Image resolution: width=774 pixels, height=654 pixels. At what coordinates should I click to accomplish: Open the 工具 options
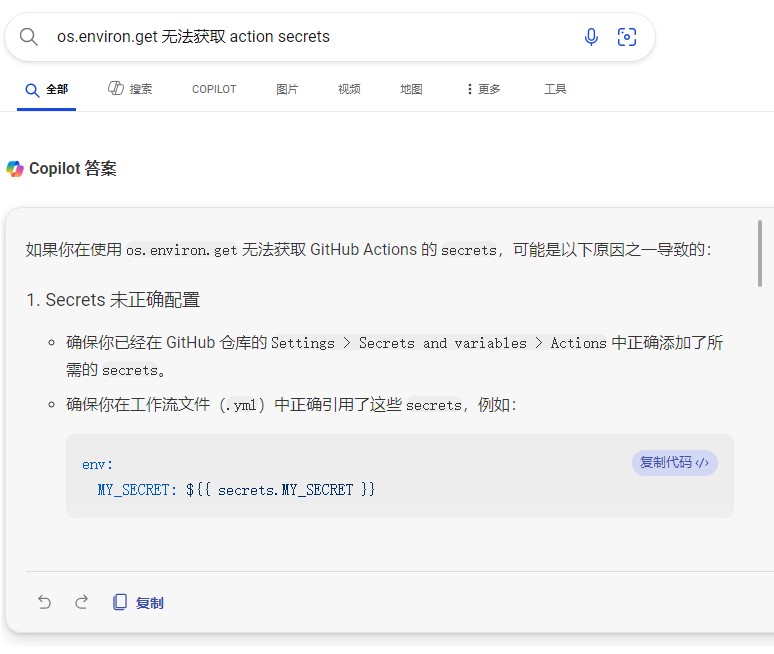[555, 89]
